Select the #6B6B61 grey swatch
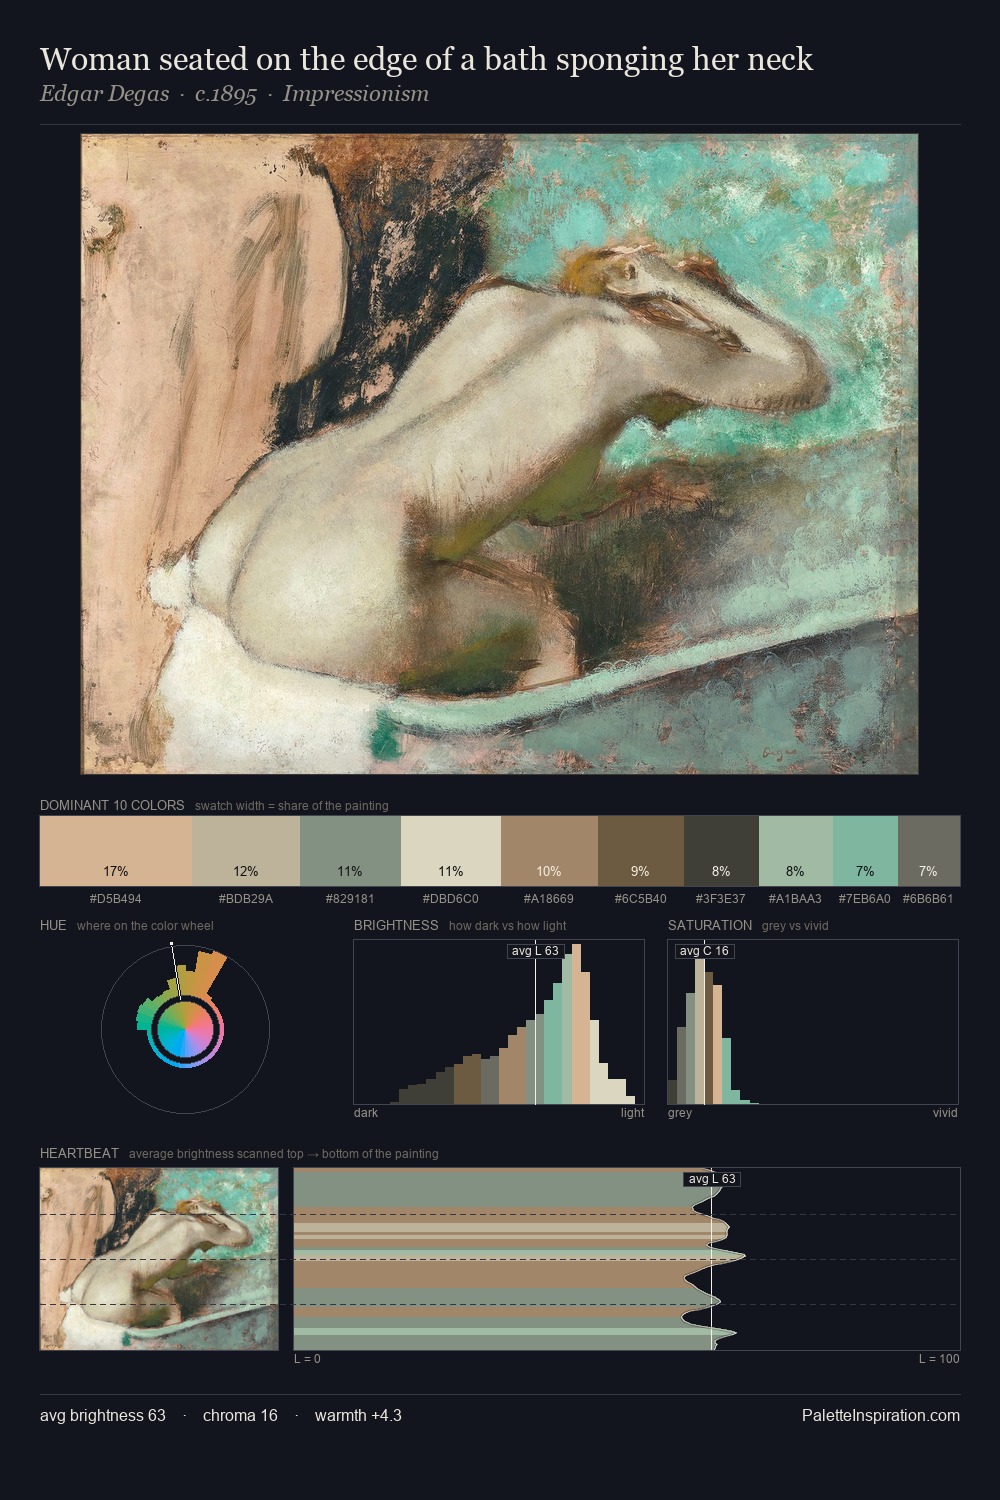The width and height of the screenshot is (1000, 1500). 929,851
